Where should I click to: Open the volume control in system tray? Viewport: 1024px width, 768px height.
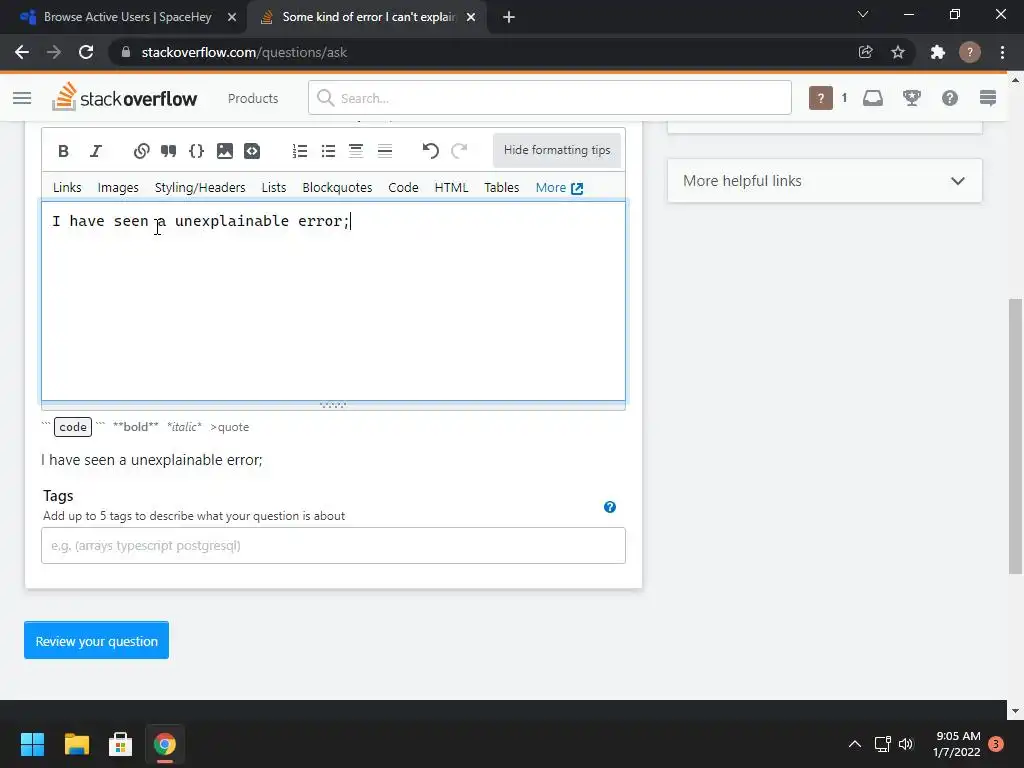click(906, 744)
